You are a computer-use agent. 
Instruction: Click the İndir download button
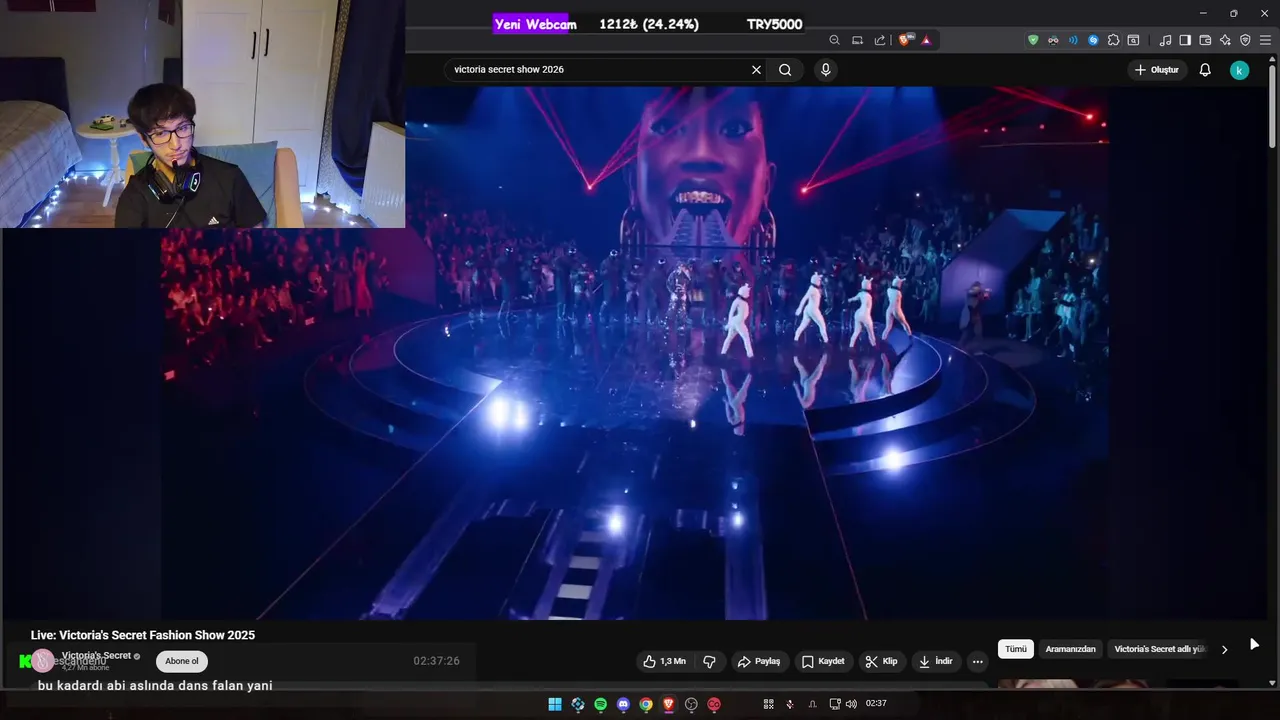[936, 661]
